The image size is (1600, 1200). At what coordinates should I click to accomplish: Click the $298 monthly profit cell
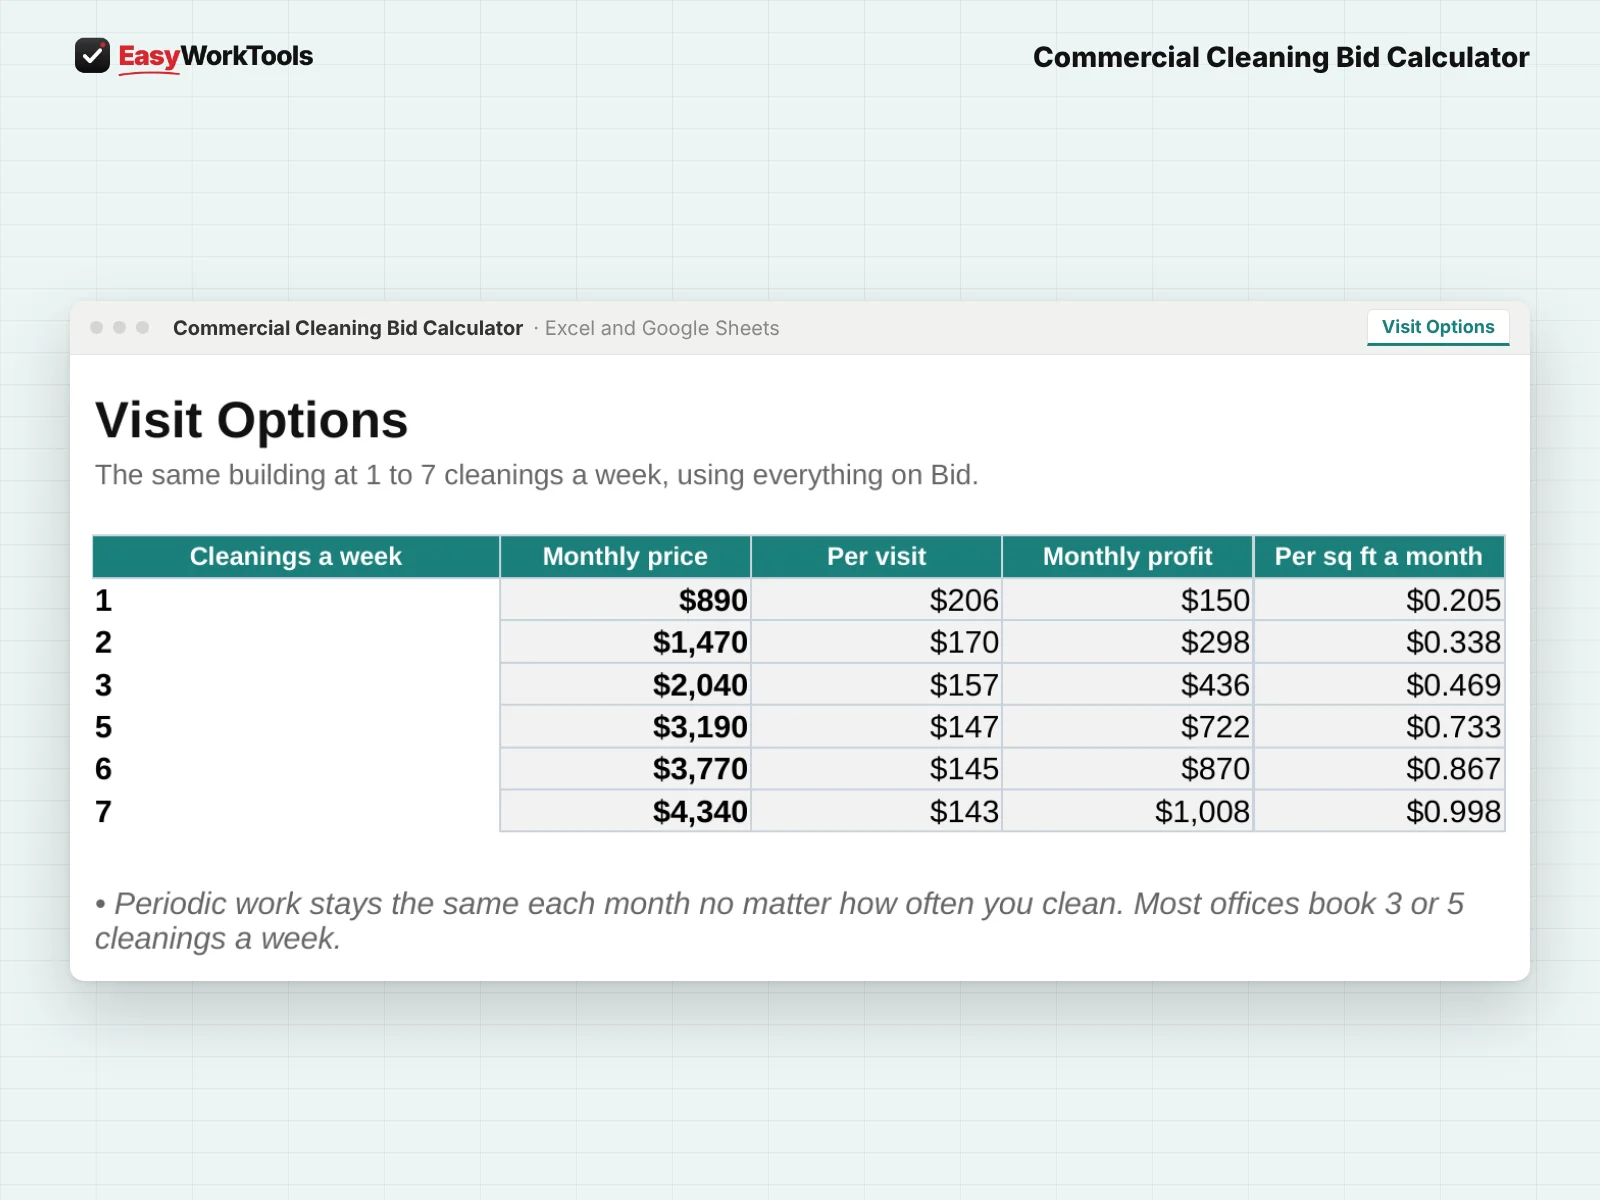[1127, 642]
